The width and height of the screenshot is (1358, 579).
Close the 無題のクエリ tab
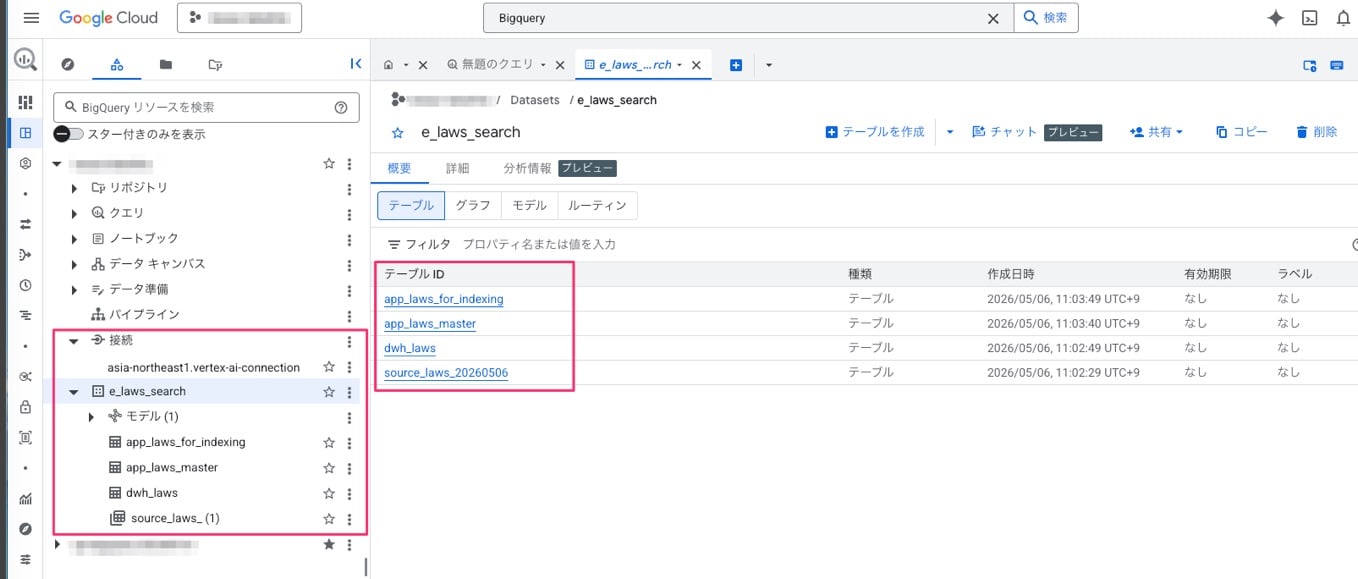[560, 65]
